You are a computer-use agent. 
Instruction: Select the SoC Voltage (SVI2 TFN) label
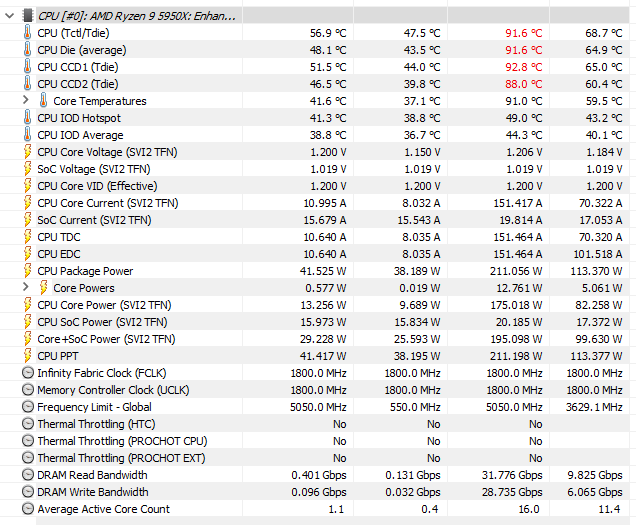tap(94, 169)
